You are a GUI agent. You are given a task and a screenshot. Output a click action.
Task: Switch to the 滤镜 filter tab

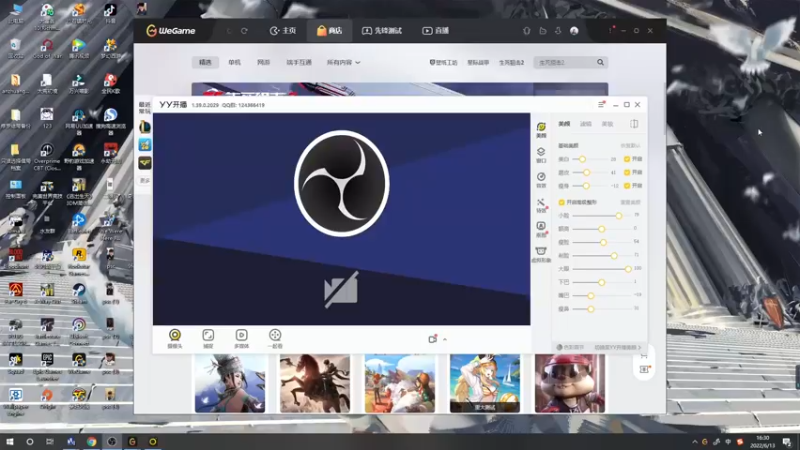(x=586, y=124)
